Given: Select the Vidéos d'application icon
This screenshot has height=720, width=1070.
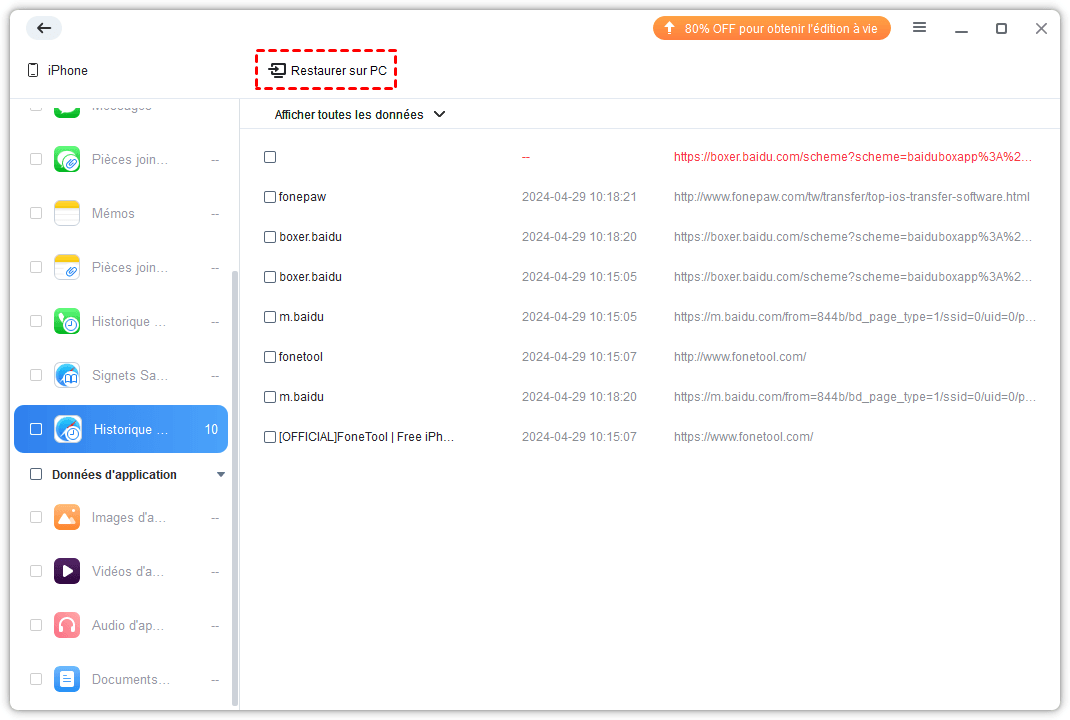Looking at the screenshot, I should pos(67,571).
